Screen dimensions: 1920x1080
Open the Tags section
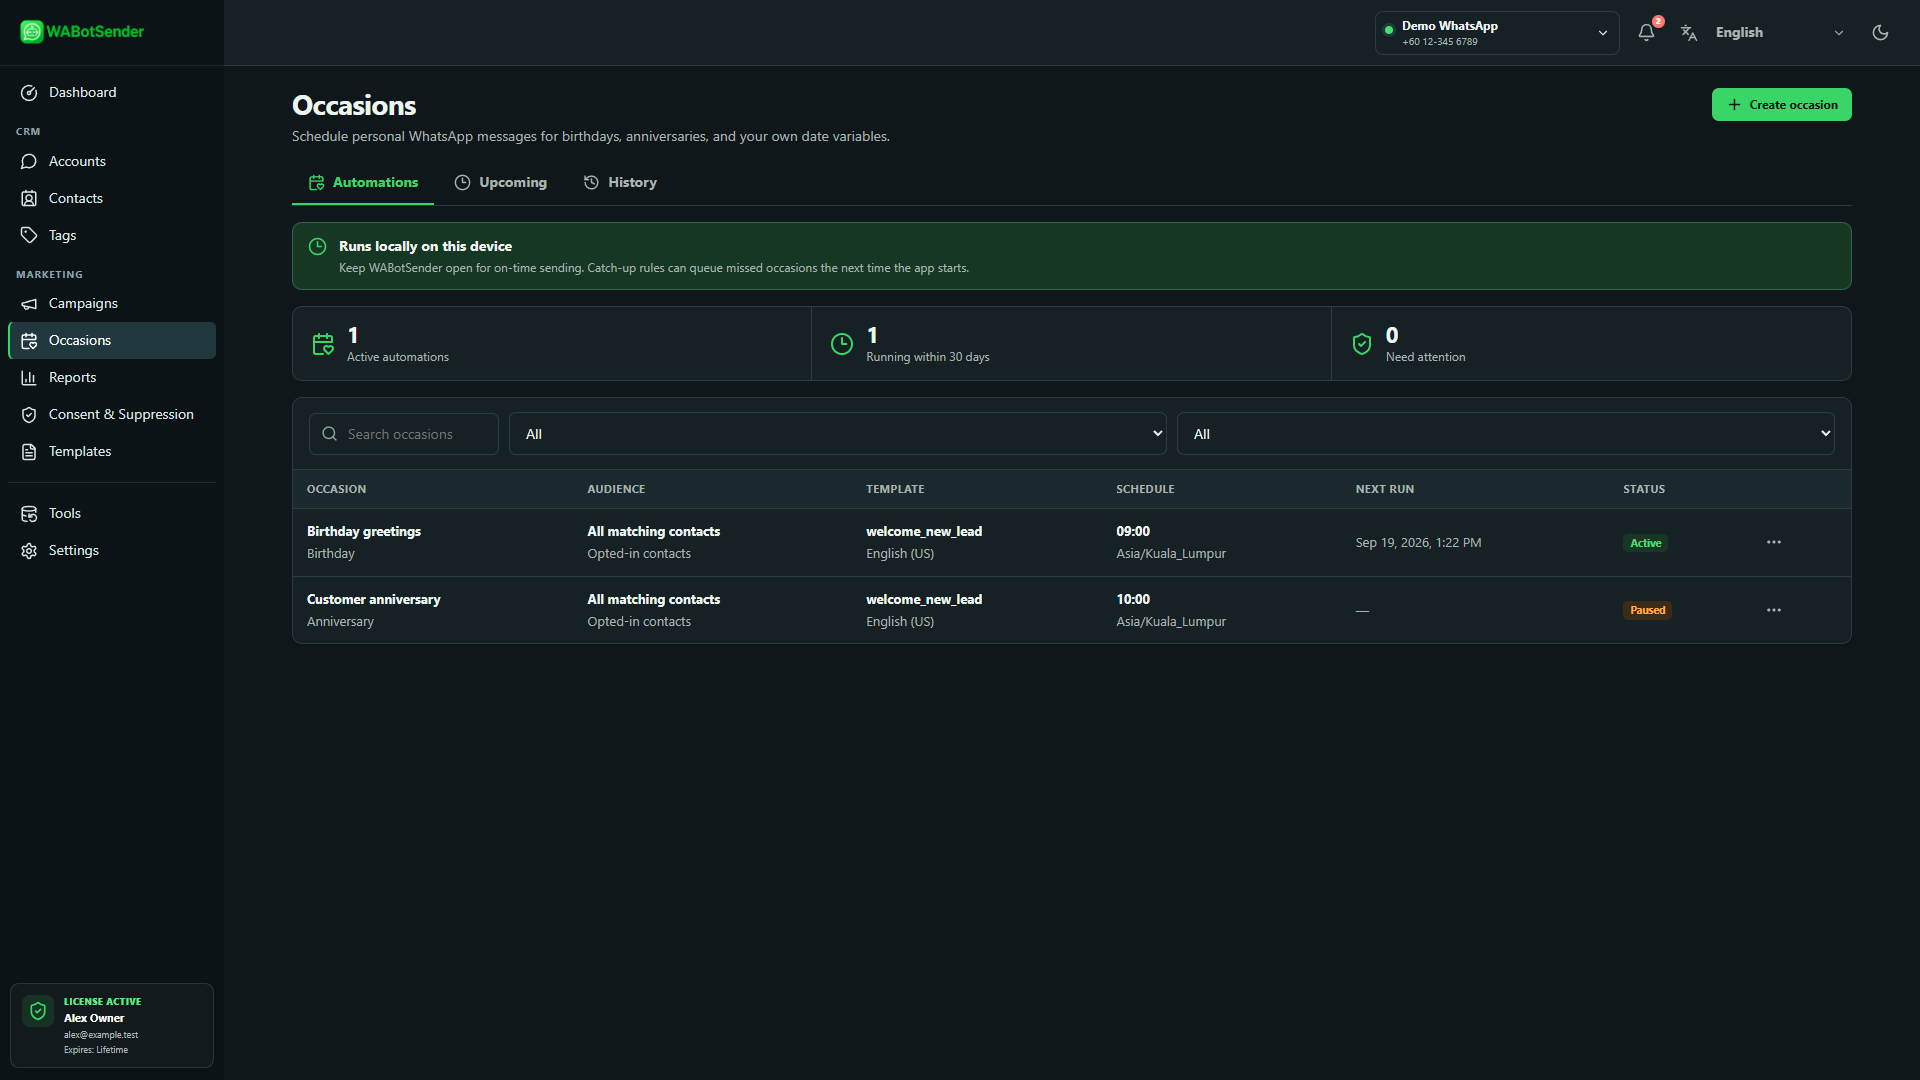(111, 235)
